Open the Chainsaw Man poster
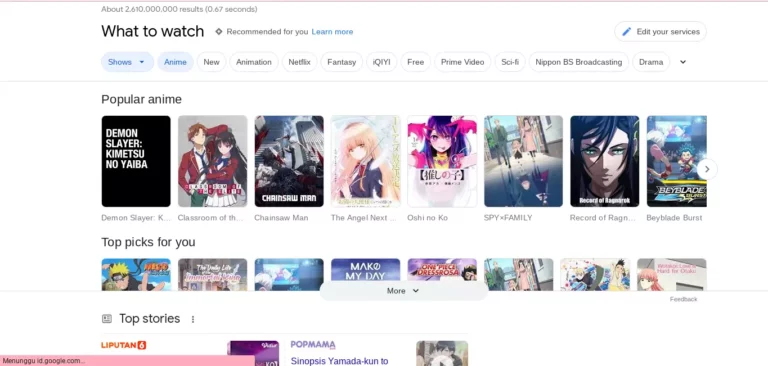The height and width of the screenshot is (366, 768). (x=289, y=161)
